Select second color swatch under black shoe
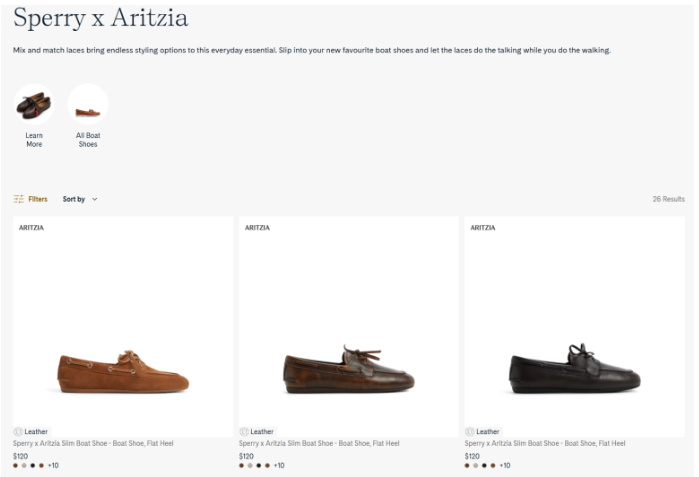 [476, 465]
